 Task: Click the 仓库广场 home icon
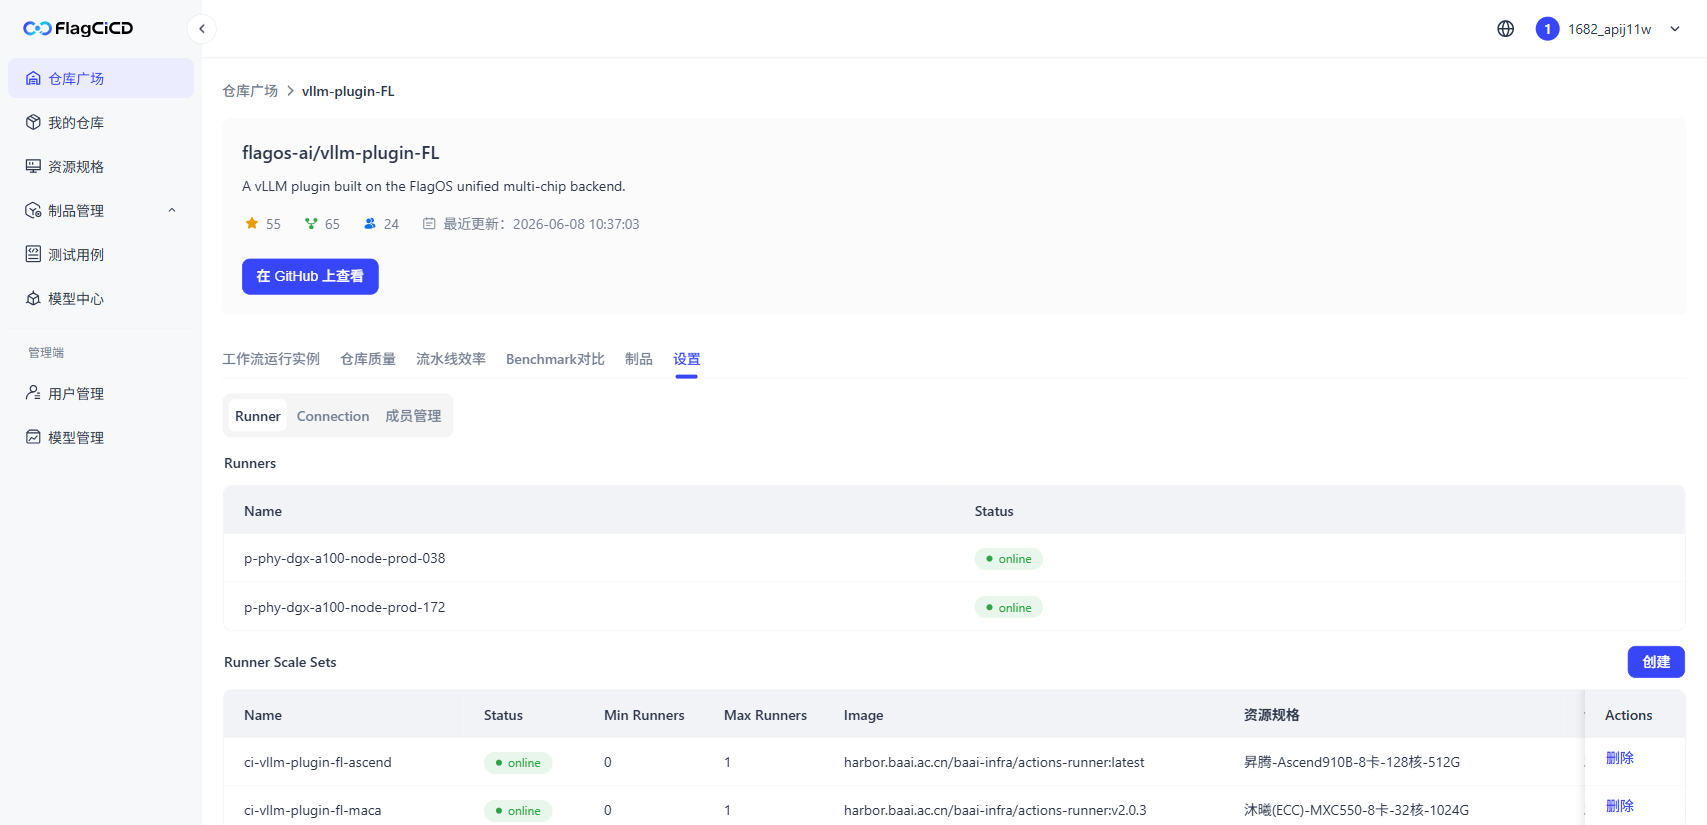tap(33, 78)
